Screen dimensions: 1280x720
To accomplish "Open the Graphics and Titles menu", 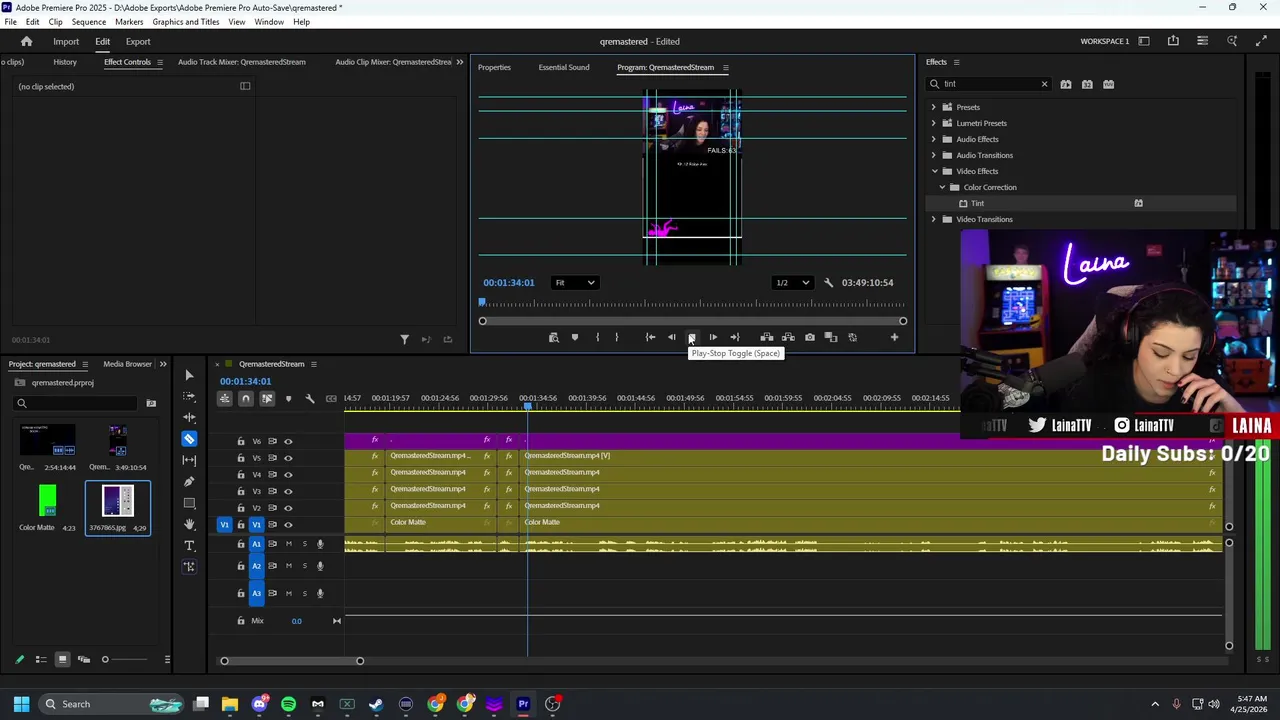I will [x=186, y=22].
